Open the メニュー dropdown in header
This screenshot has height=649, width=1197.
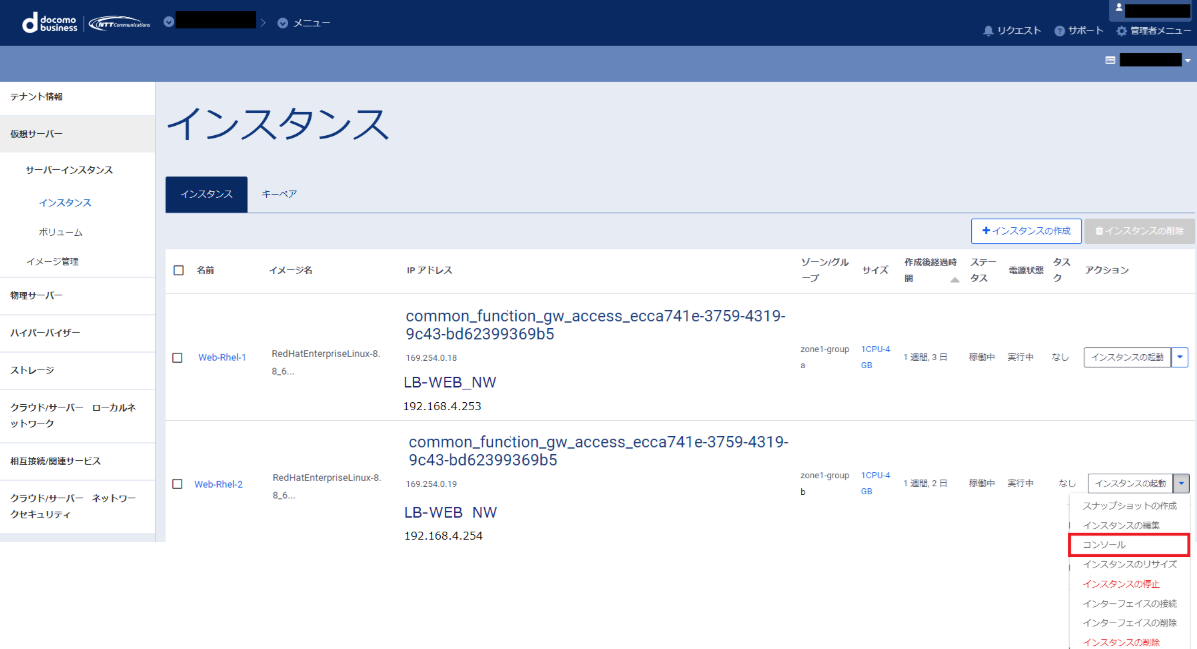[304, 23]
